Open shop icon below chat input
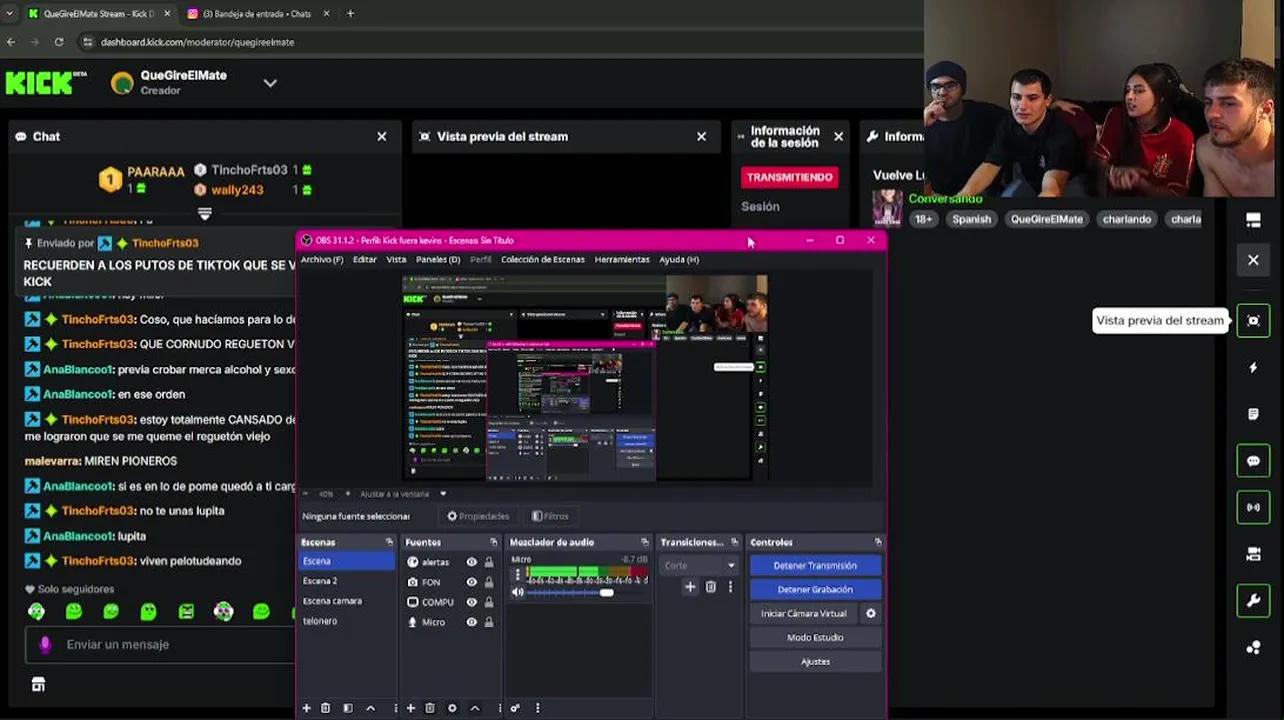 pyautogui.click(x=38, y=685)
